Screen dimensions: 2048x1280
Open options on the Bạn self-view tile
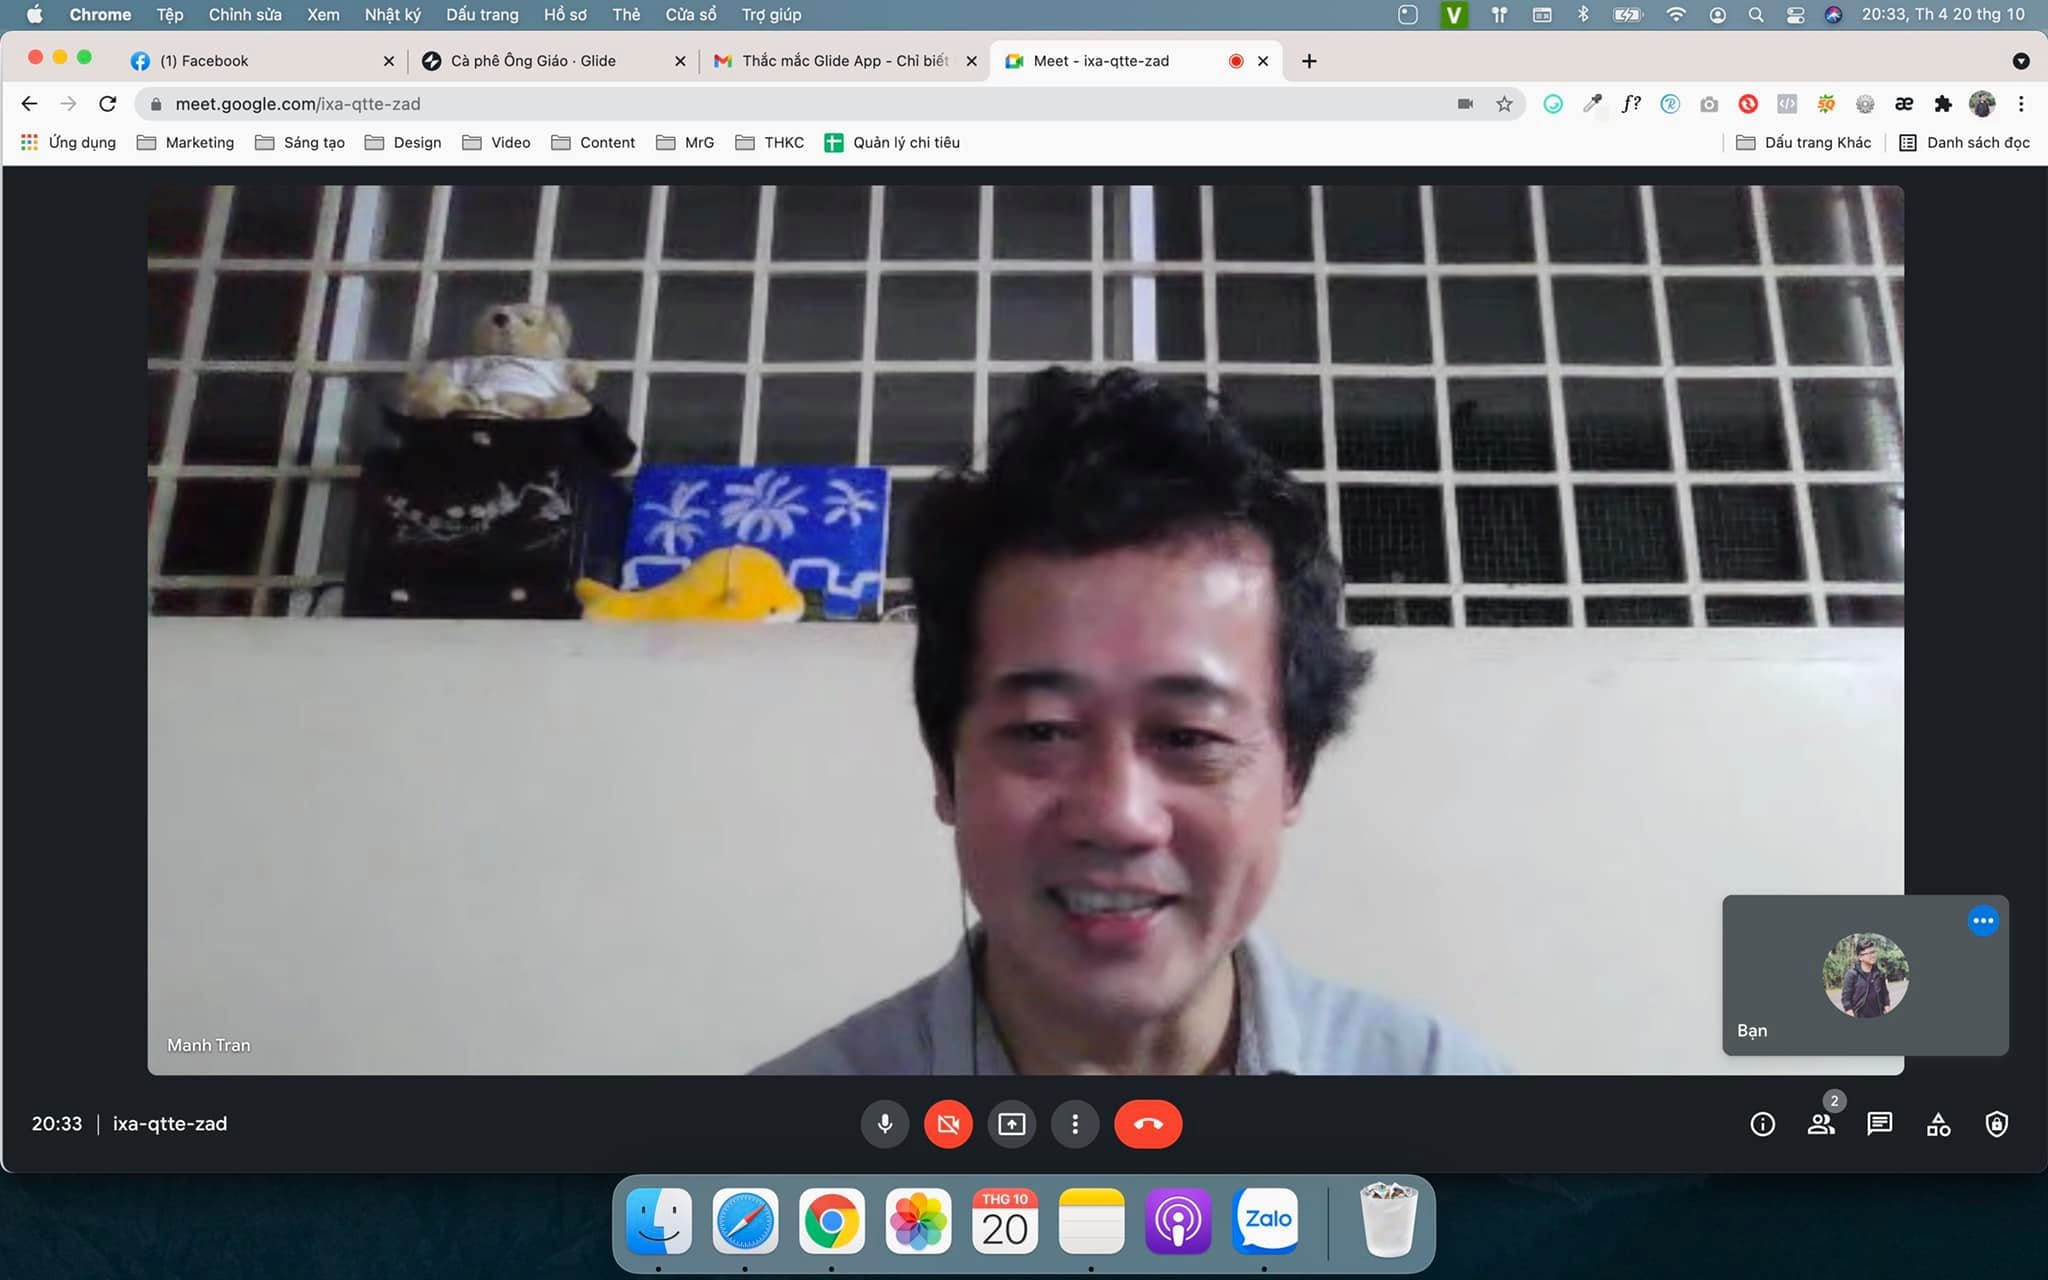click(x=1983, y=921)
